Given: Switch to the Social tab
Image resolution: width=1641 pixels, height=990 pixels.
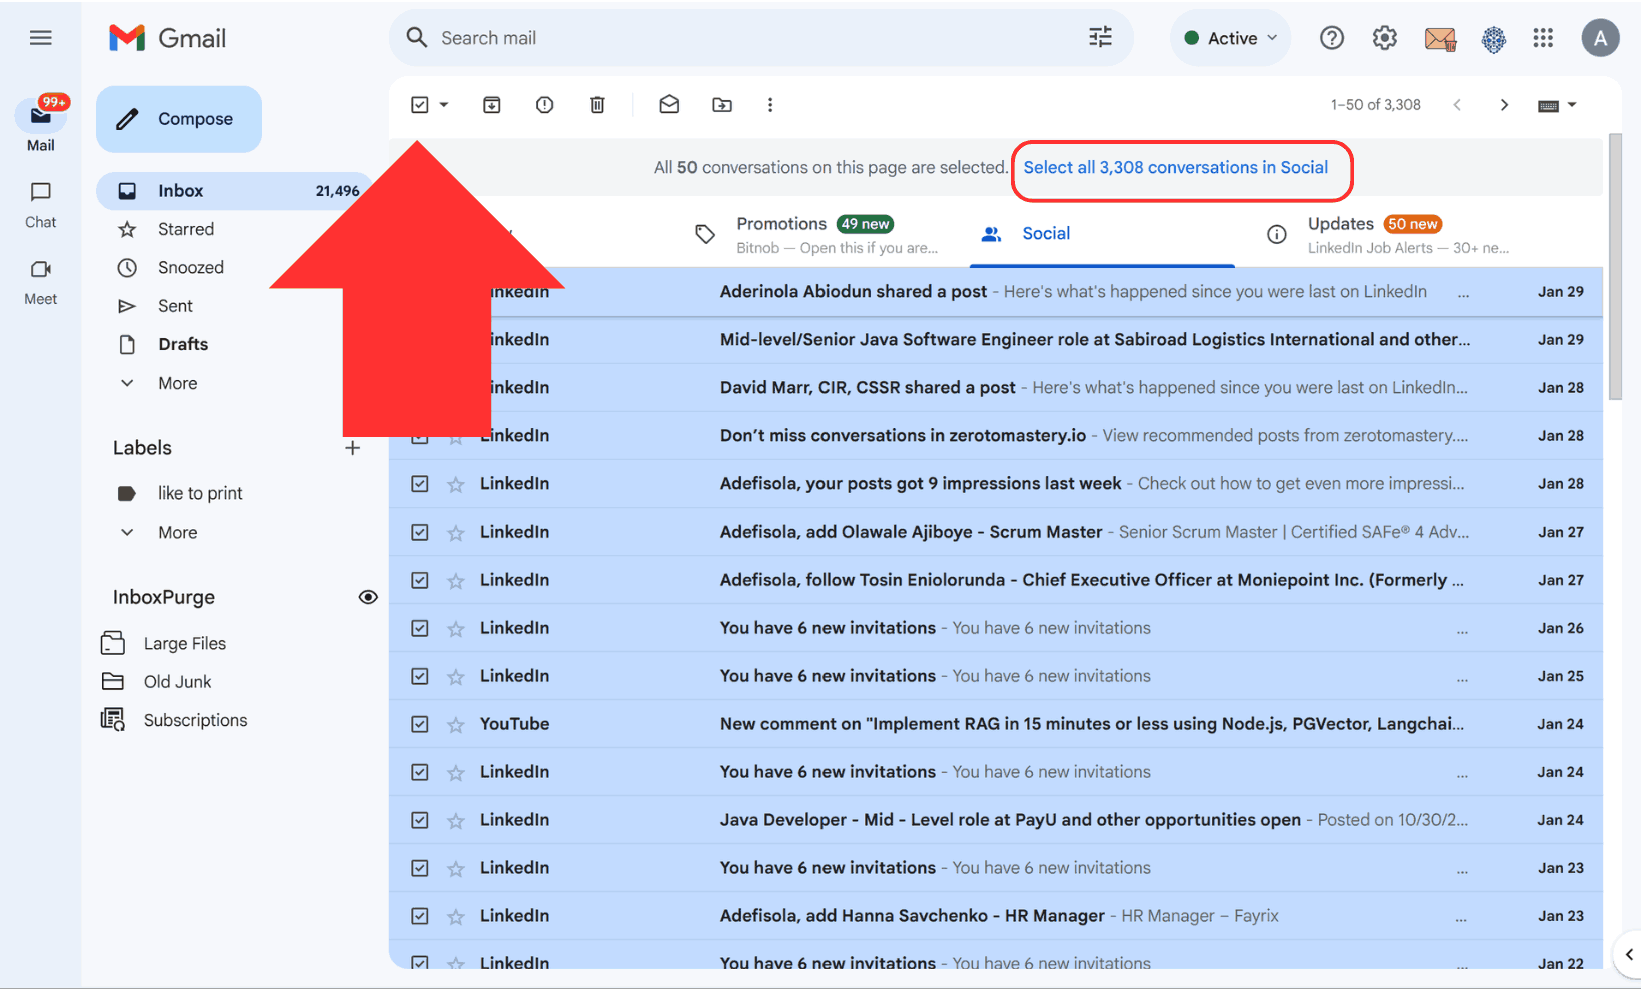Looking at the screenshot, I should click(1102, 234).
